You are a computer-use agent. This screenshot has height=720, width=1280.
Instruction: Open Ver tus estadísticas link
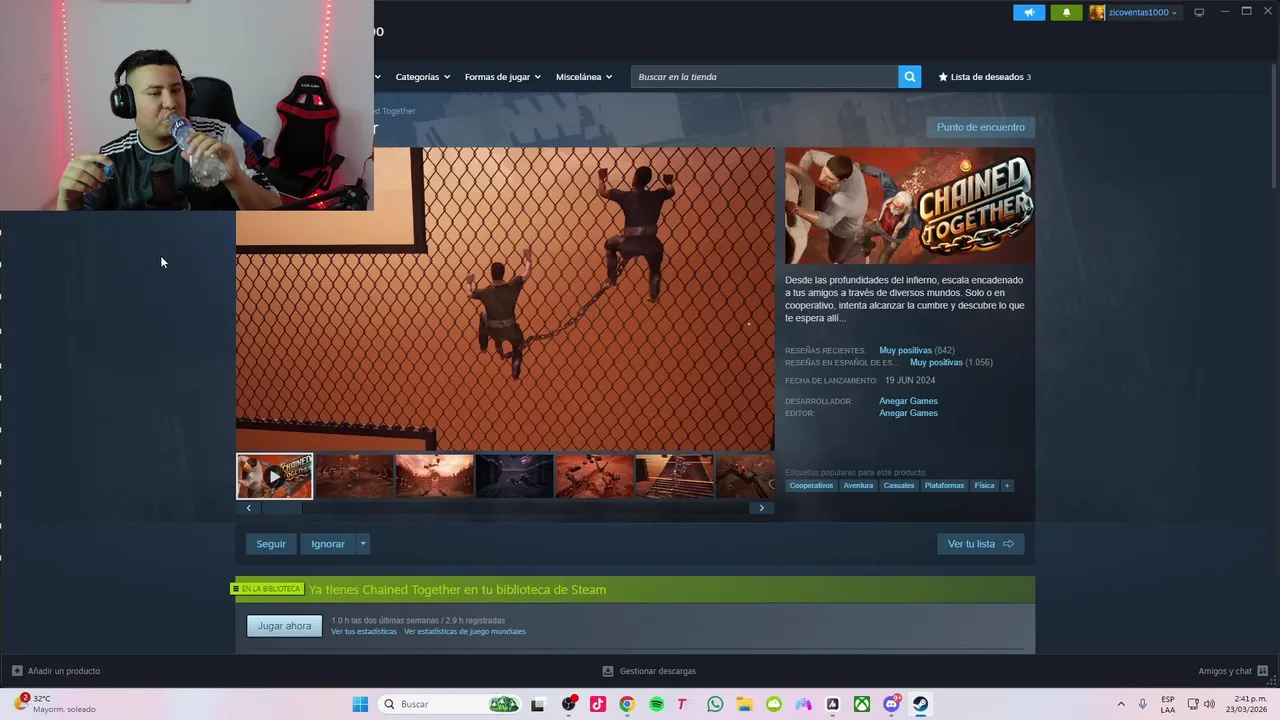[x=364, y=632]
